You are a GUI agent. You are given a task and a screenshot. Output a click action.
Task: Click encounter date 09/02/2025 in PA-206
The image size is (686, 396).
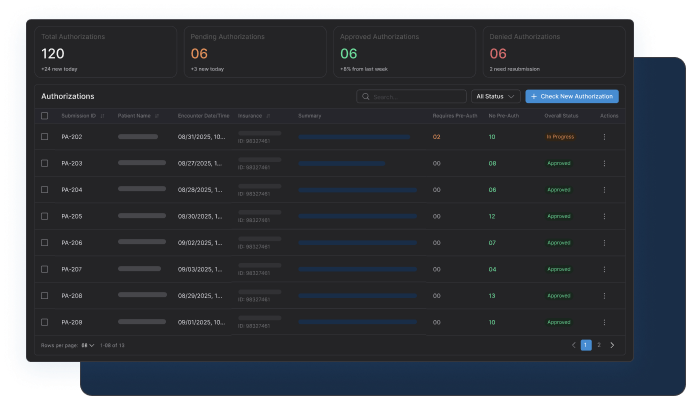[200, 243]
